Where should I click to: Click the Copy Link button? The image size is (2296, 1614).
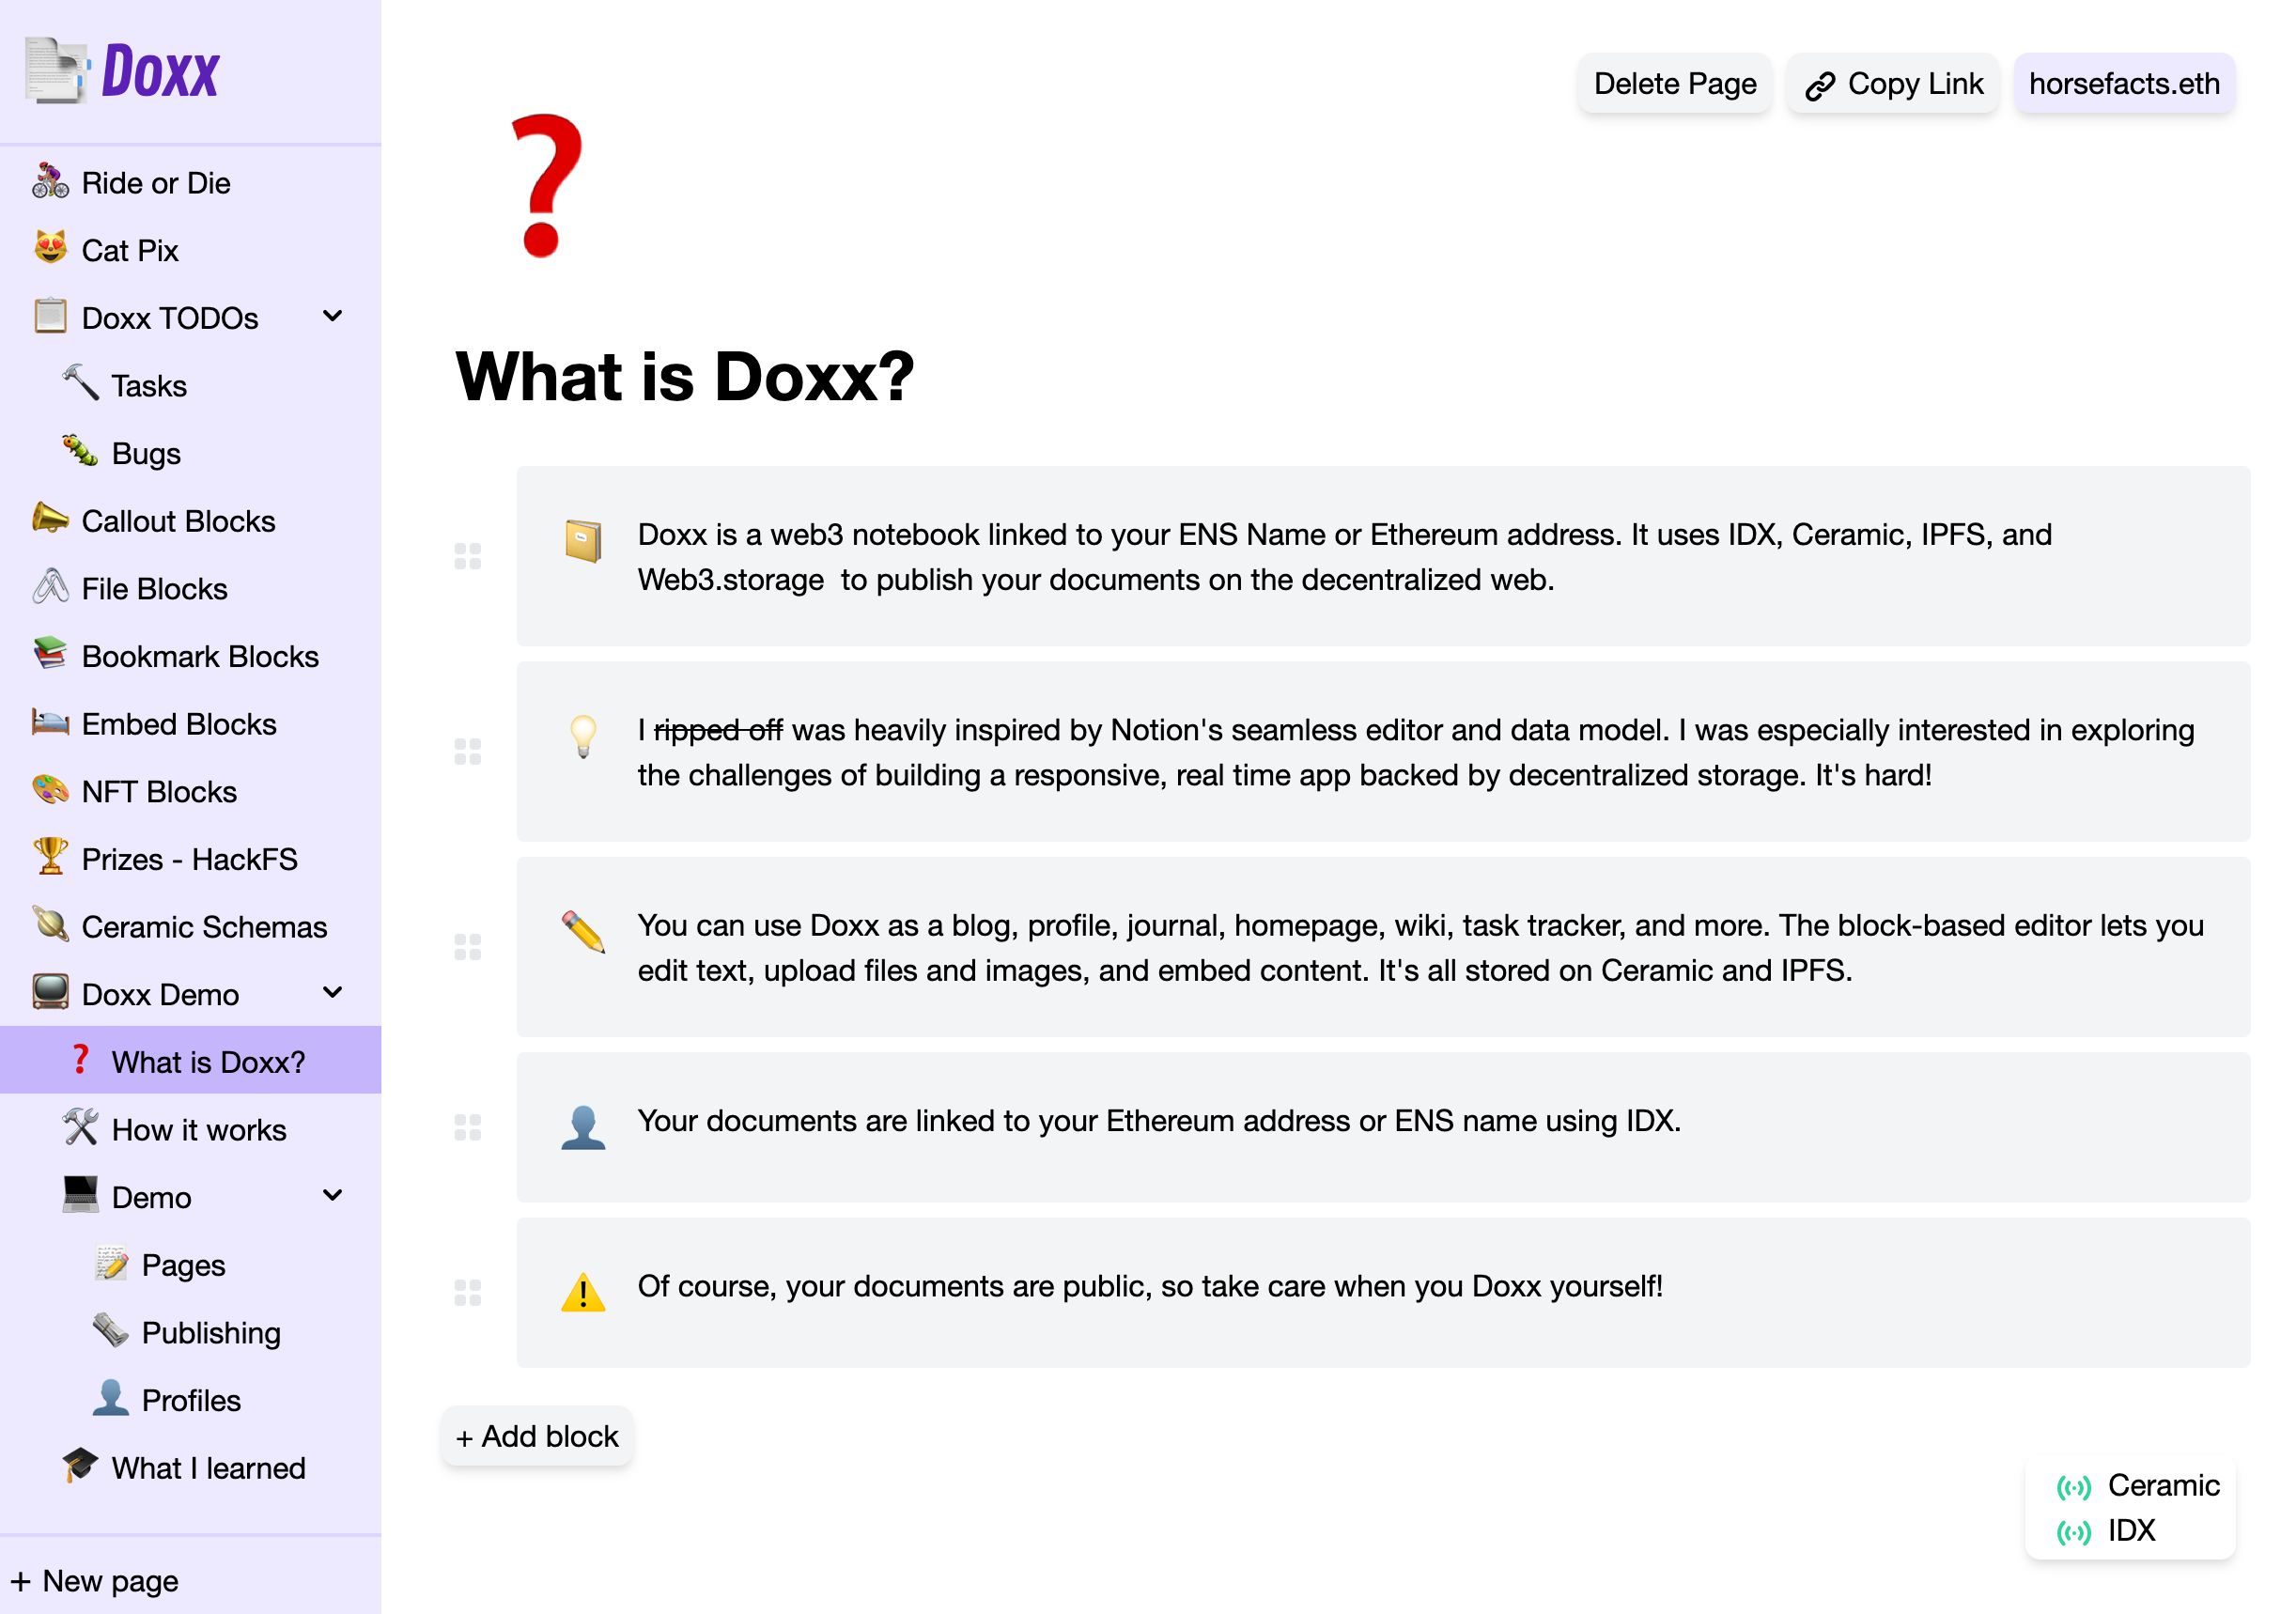click(1893, 84)
